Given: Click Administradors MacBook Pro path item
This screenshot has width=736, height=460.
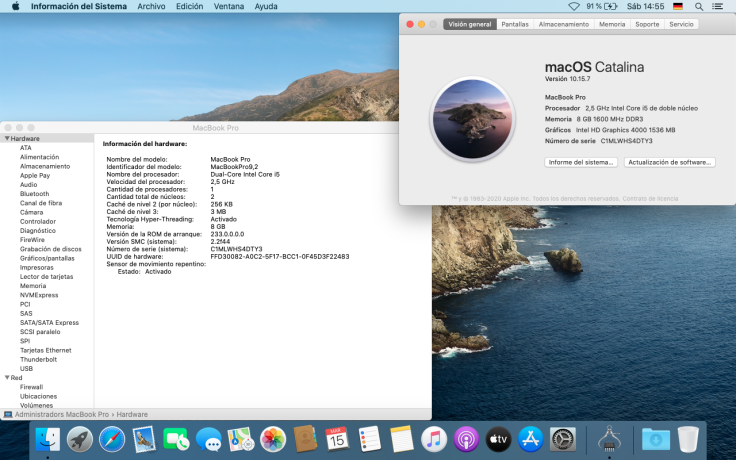Looking at the screenshot, I should coord(61,414).
